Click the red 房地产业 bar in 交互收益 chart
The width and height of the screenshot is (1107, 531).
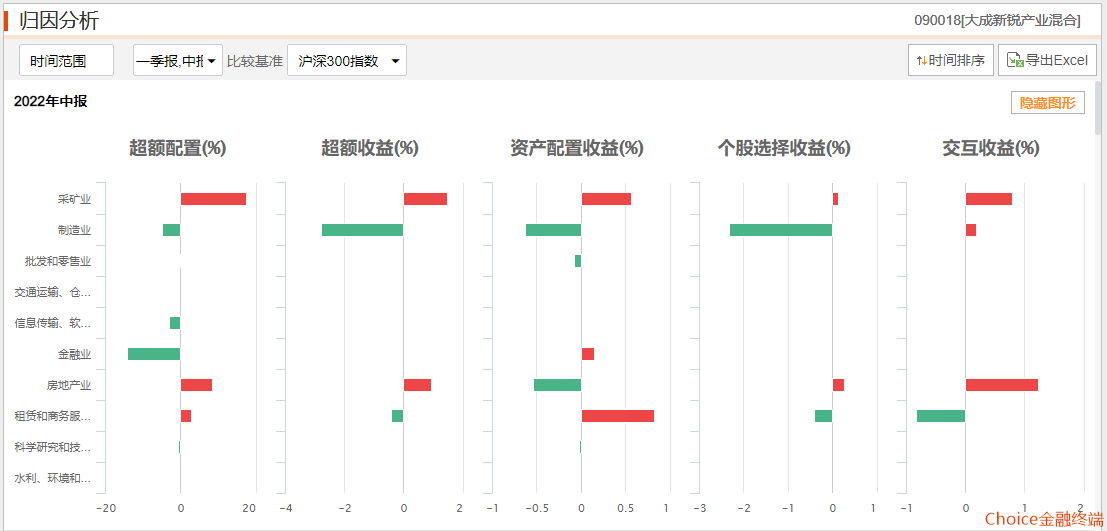[1002, 386]
